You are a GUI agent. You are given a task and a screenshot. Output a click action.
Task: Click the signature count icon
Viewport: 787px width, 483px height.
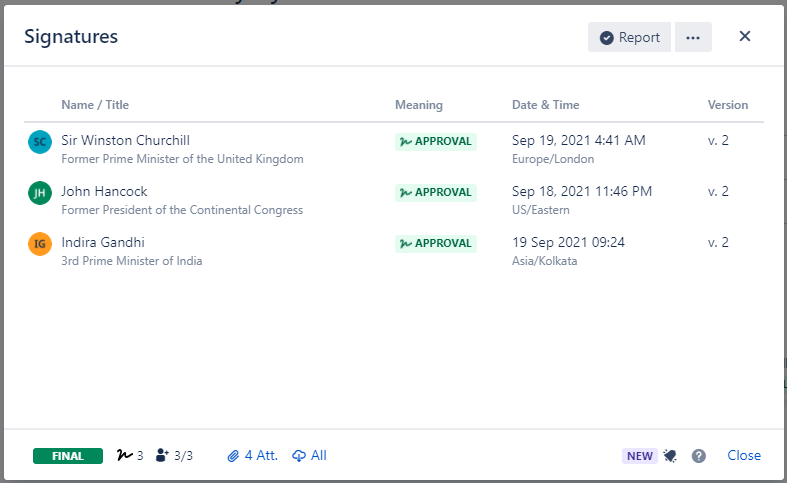tap(124, 456)
